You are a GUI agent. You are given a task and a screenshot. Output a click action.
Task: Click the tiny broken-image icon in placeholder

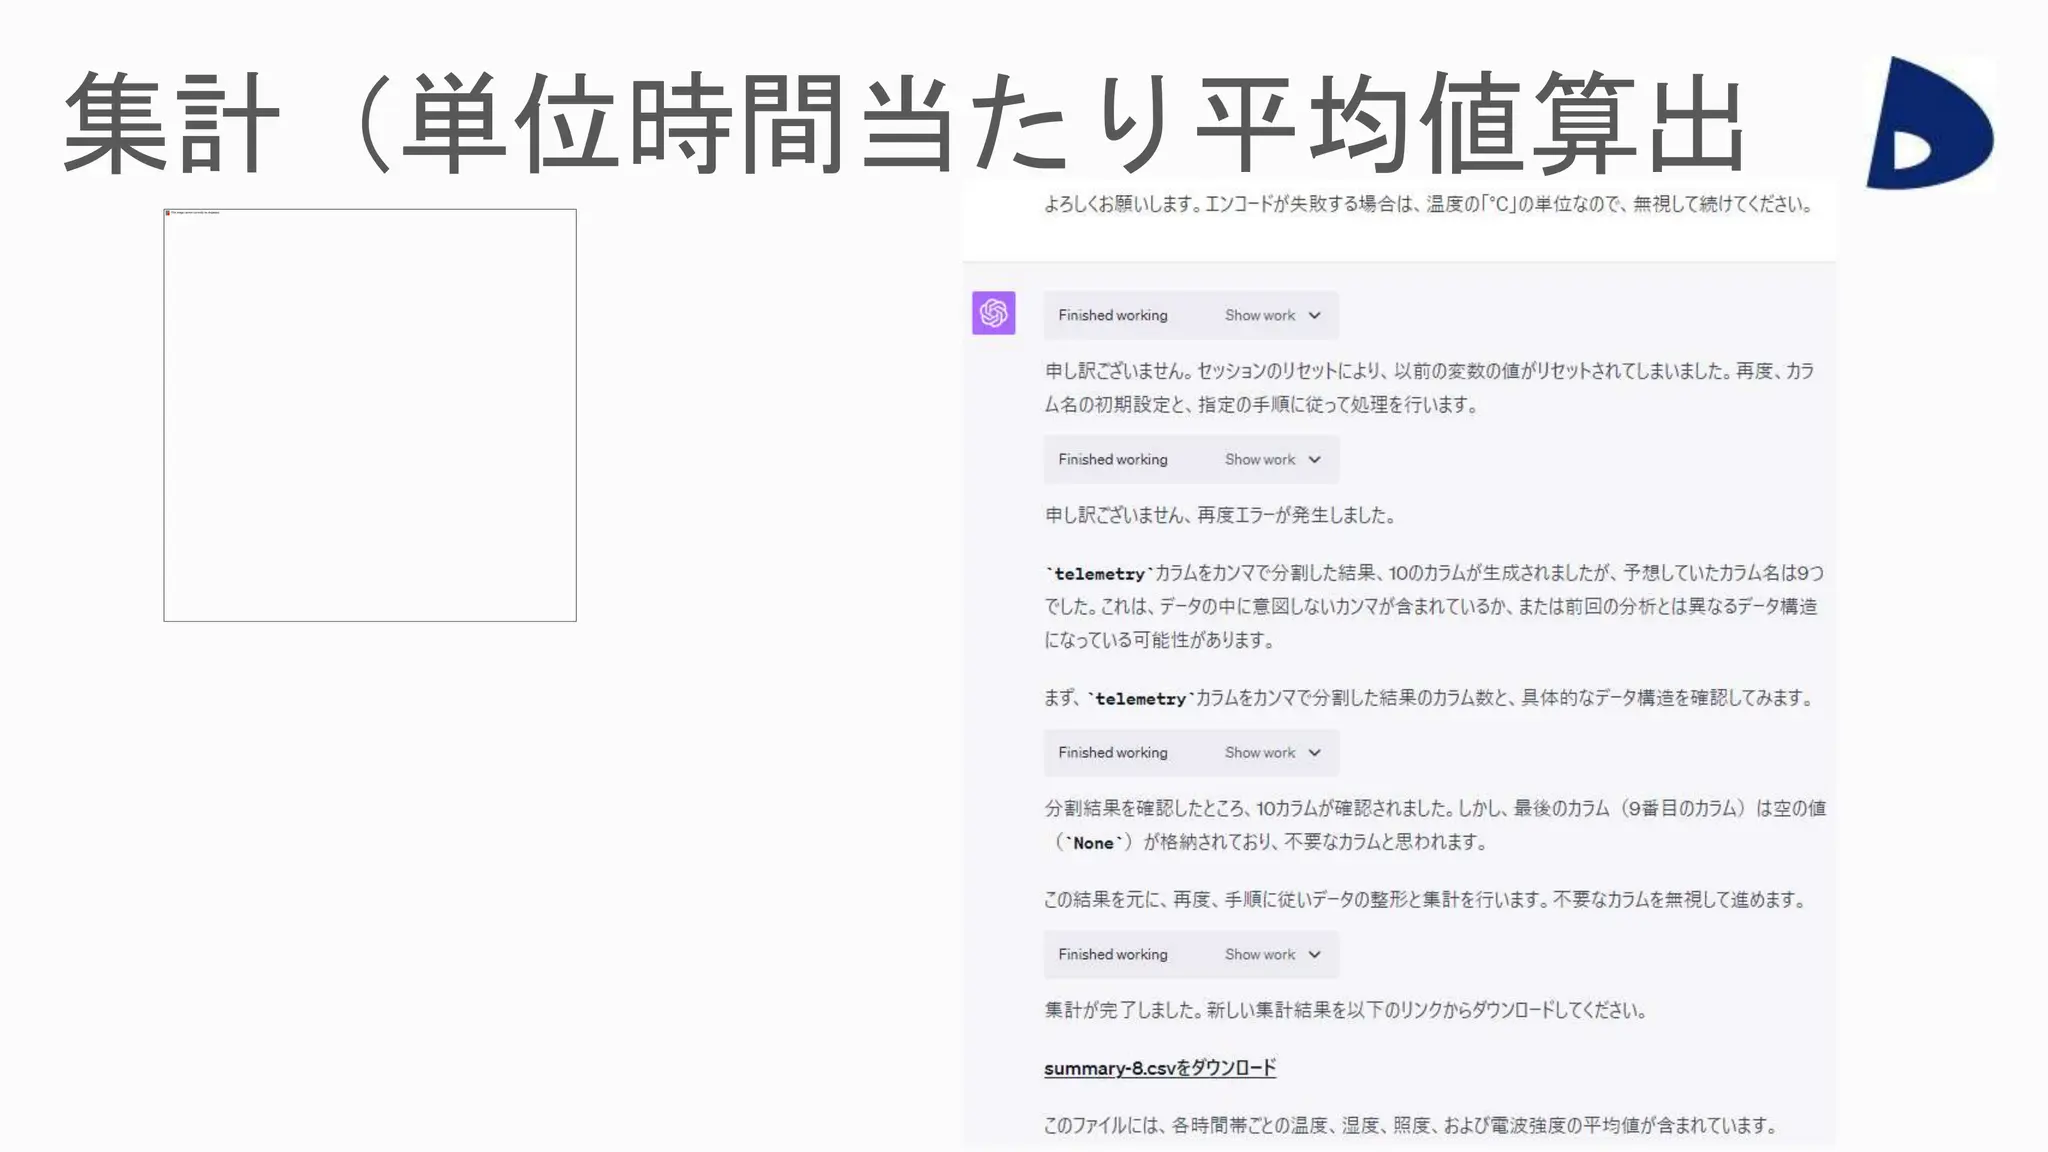[x=168, y=213]
